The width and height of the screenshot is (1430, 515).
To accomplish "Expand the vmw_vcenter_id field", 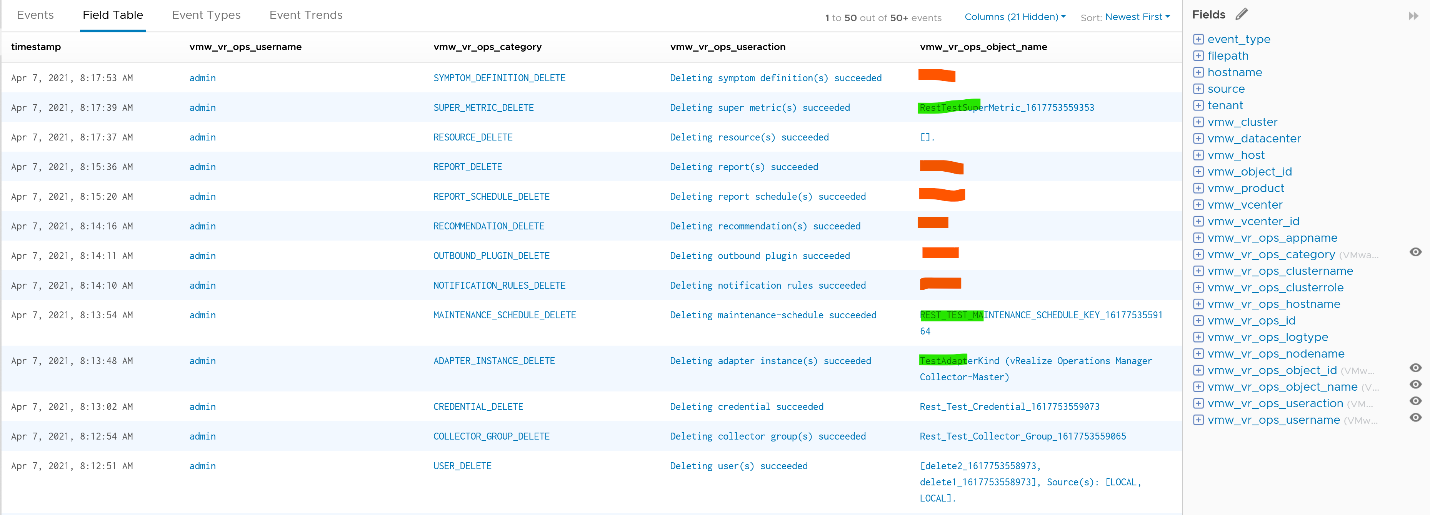I will [x=1198, y=221].
